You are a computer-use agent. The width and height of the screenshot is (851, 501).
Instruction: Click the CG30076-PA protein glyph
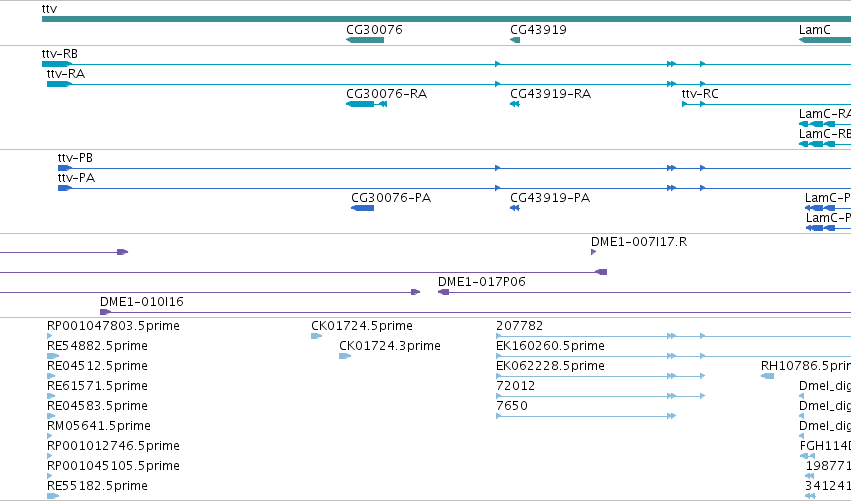(363, 208)
